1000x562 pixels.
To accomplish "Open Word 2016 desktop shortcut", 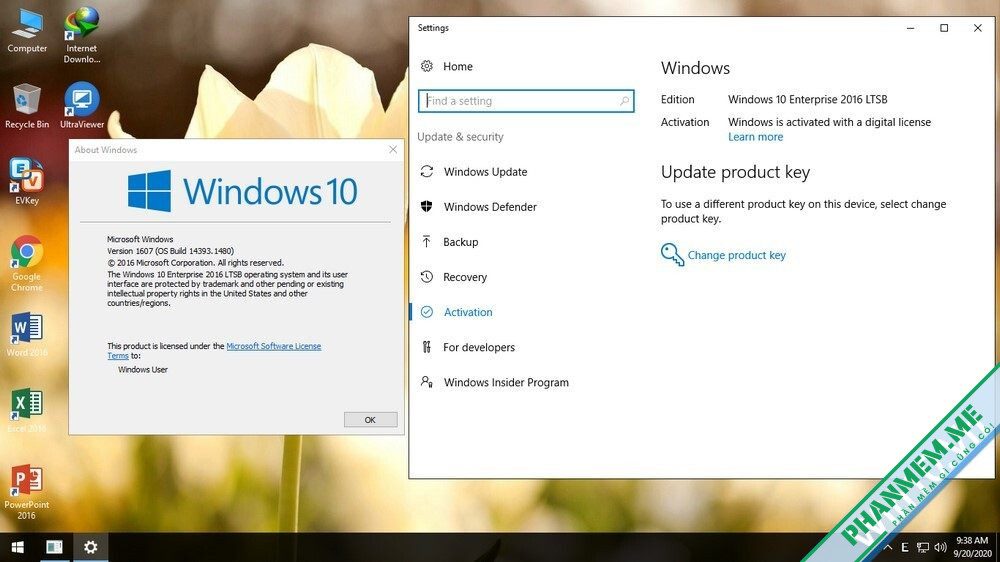I will coord(27,334).
